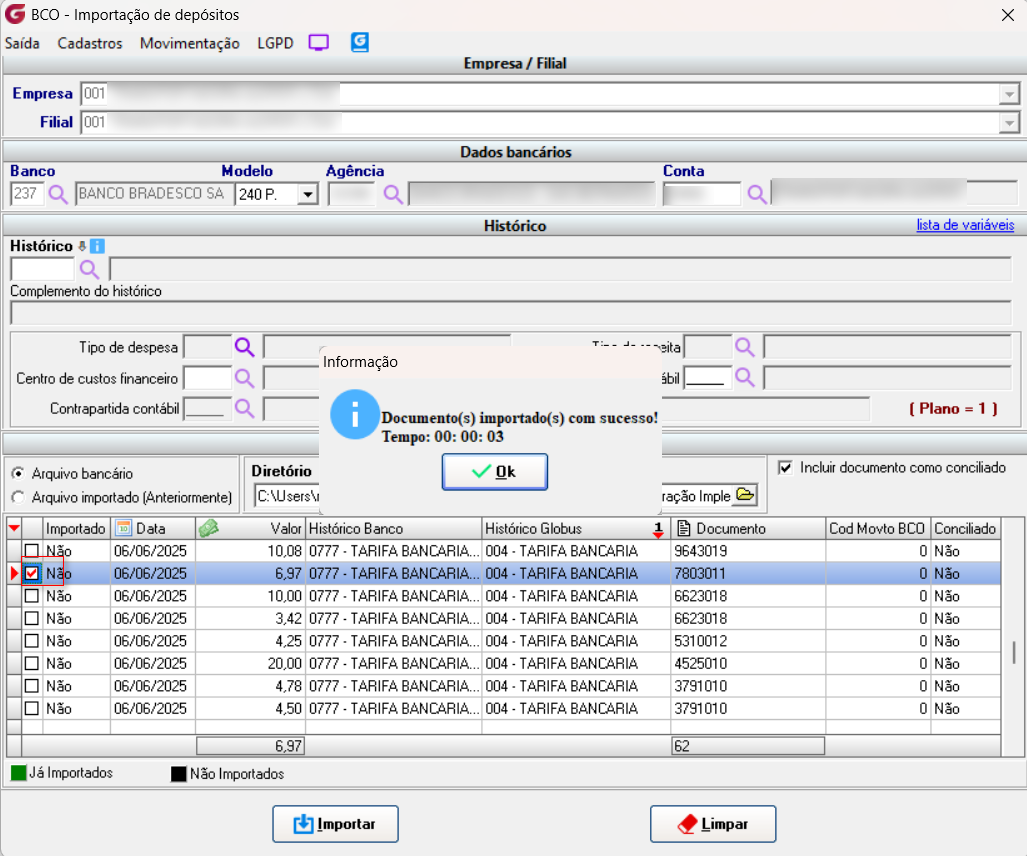Open Banco search magnifier

pyautogui.click(x=58, y=195)
